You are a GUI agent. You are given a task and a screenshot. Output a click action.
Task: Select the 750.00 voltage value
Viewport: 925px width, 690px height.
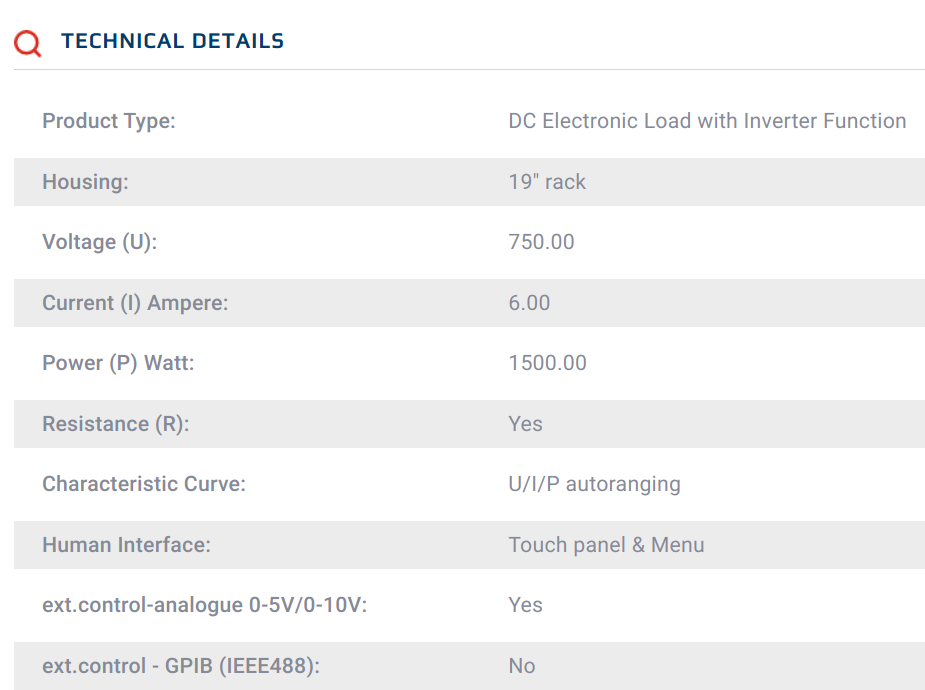541,242
